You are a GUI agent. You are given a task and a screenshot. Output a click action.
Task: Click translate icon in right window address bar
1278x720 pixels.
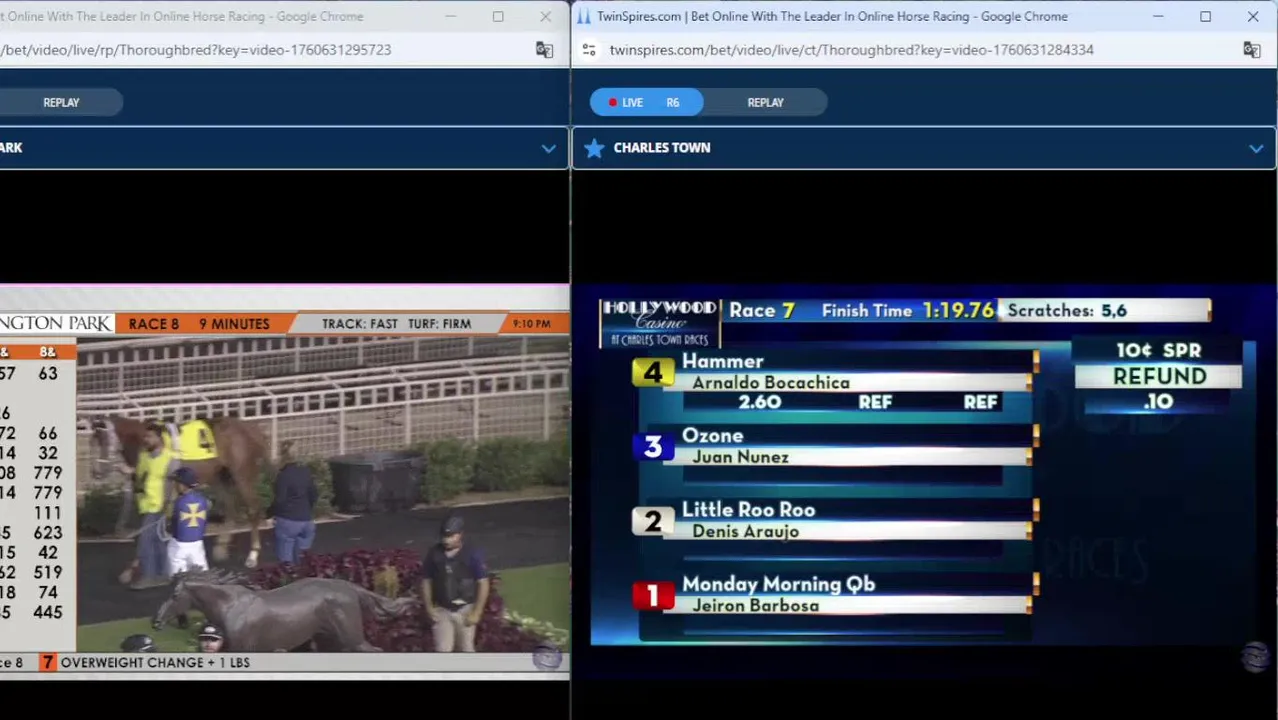click(1251, 50)
